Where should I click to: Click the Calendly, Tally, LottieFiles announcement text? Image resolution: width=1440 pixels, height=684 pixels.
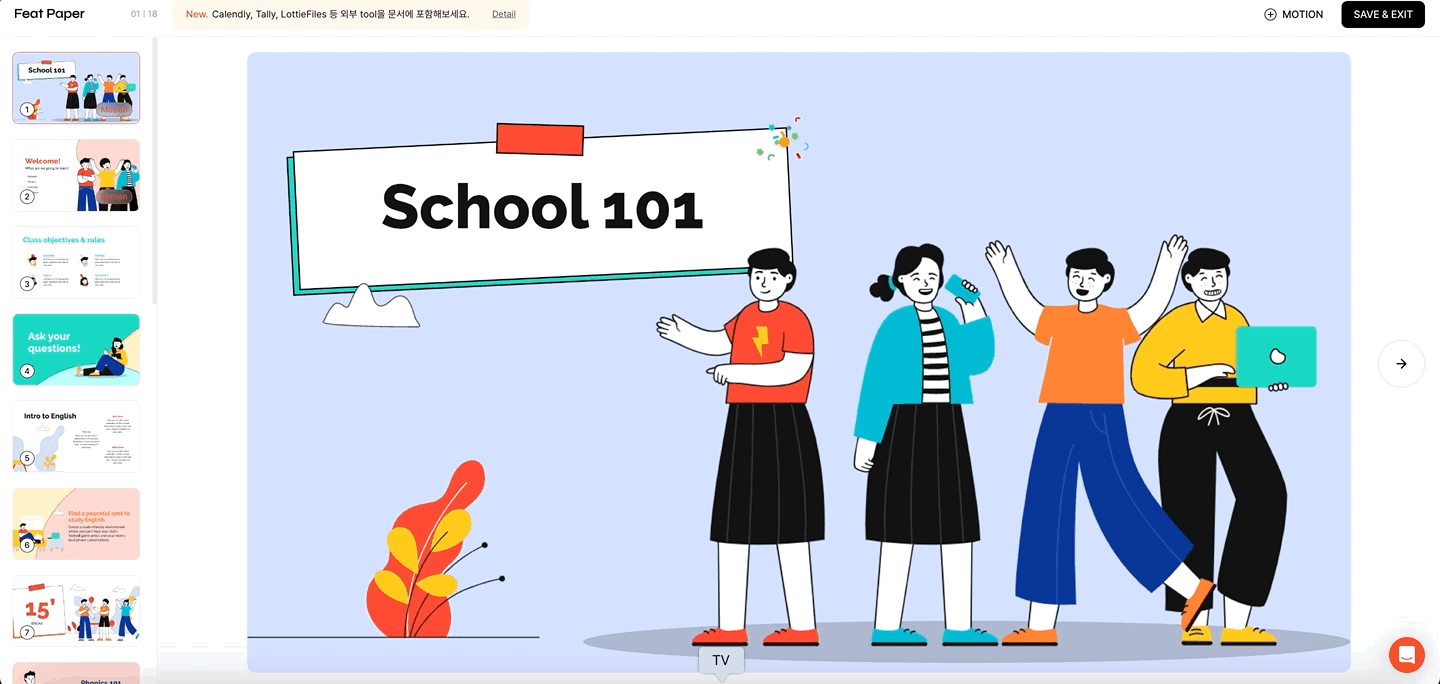(340, 14)
